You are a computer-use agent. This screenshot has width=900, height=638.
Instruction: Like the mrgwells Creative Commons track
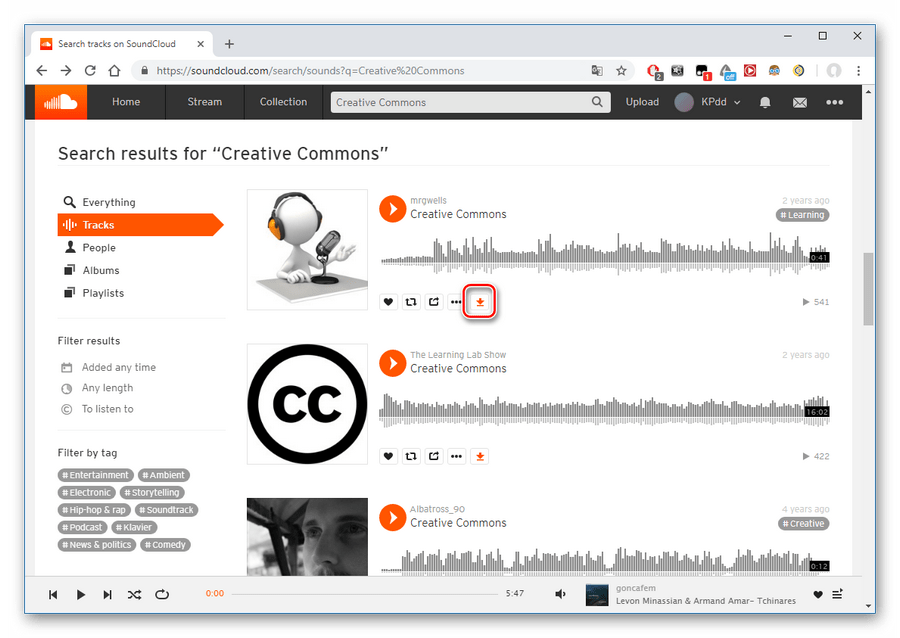coord(389,302)
